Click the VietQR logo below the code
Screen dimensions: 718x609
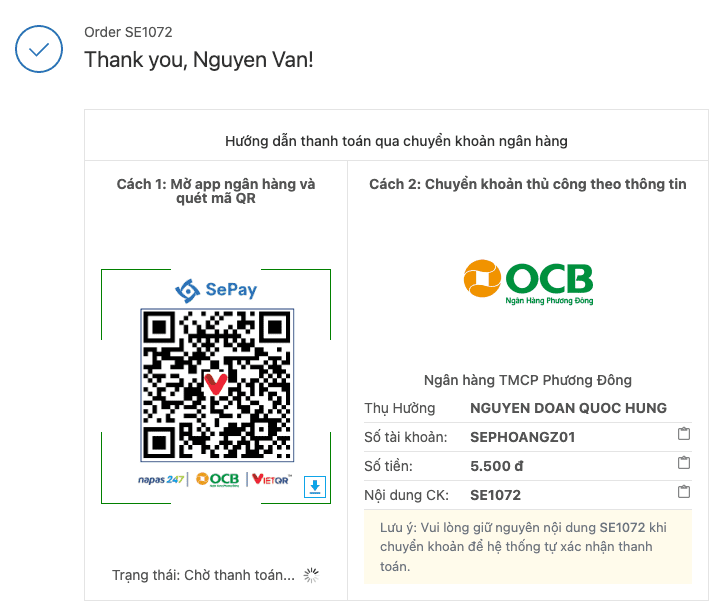(x=272, y=479)
